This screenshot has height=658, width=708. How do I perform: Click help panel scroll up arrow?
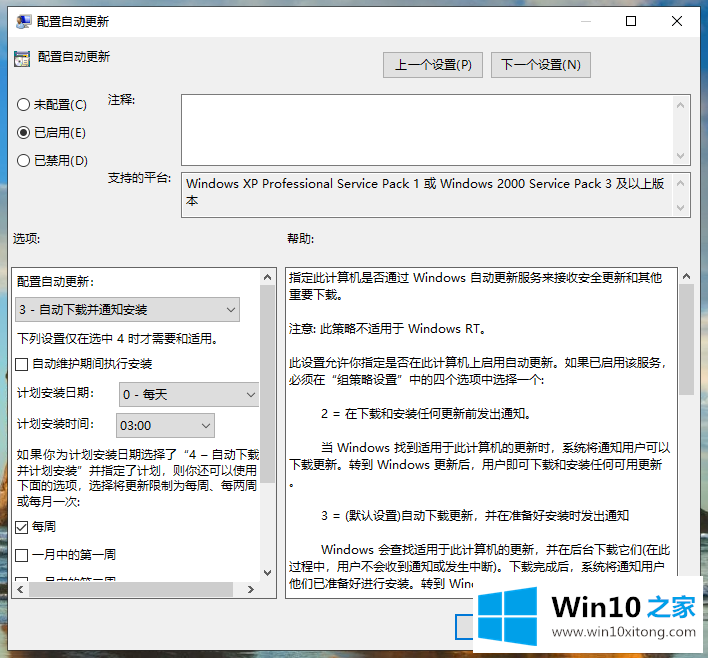point(686,276)
